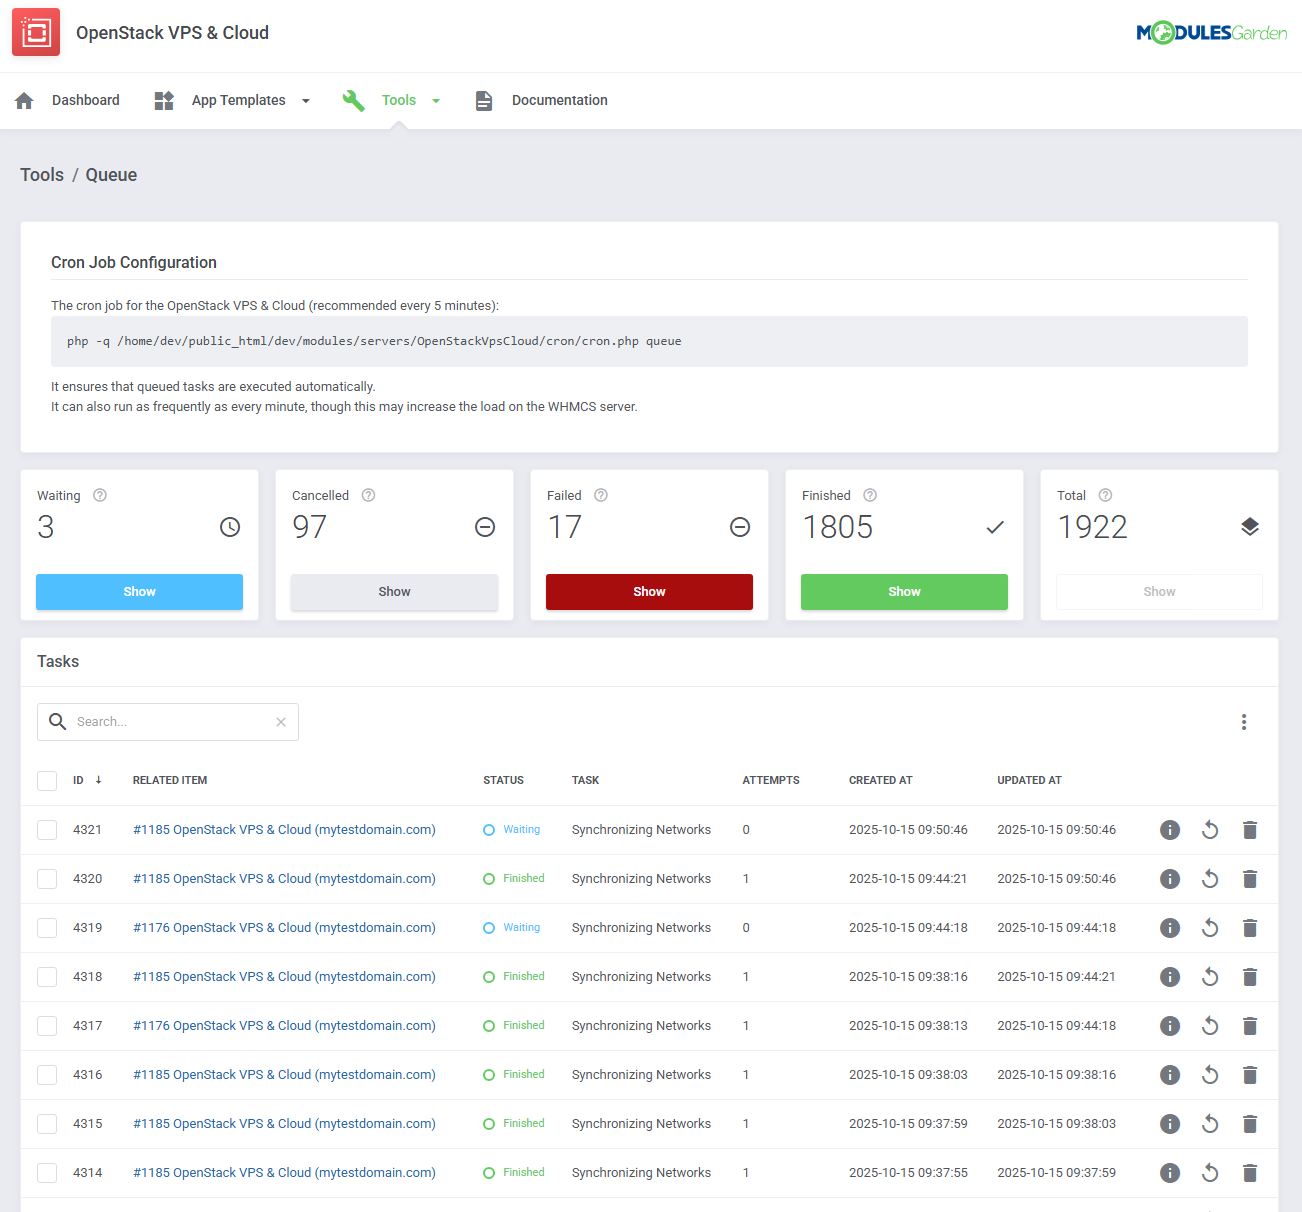Image resolution: width=1302 pixels, height=1212 pixels.
Task: Select the checkbox for task 4321
Action: [x=47, y=830]
